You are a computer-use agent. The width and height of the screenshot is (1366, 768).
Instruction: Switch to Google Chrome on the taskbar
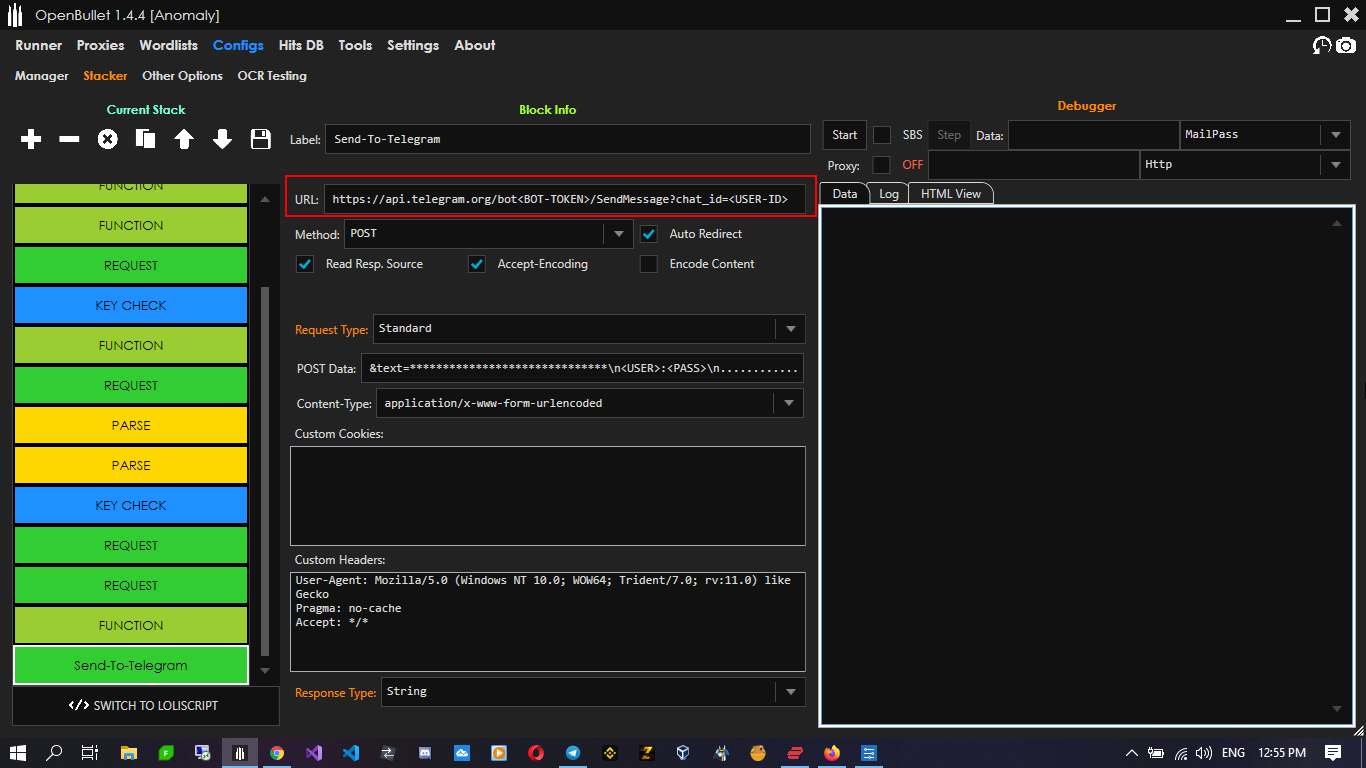tap(277, 752)
